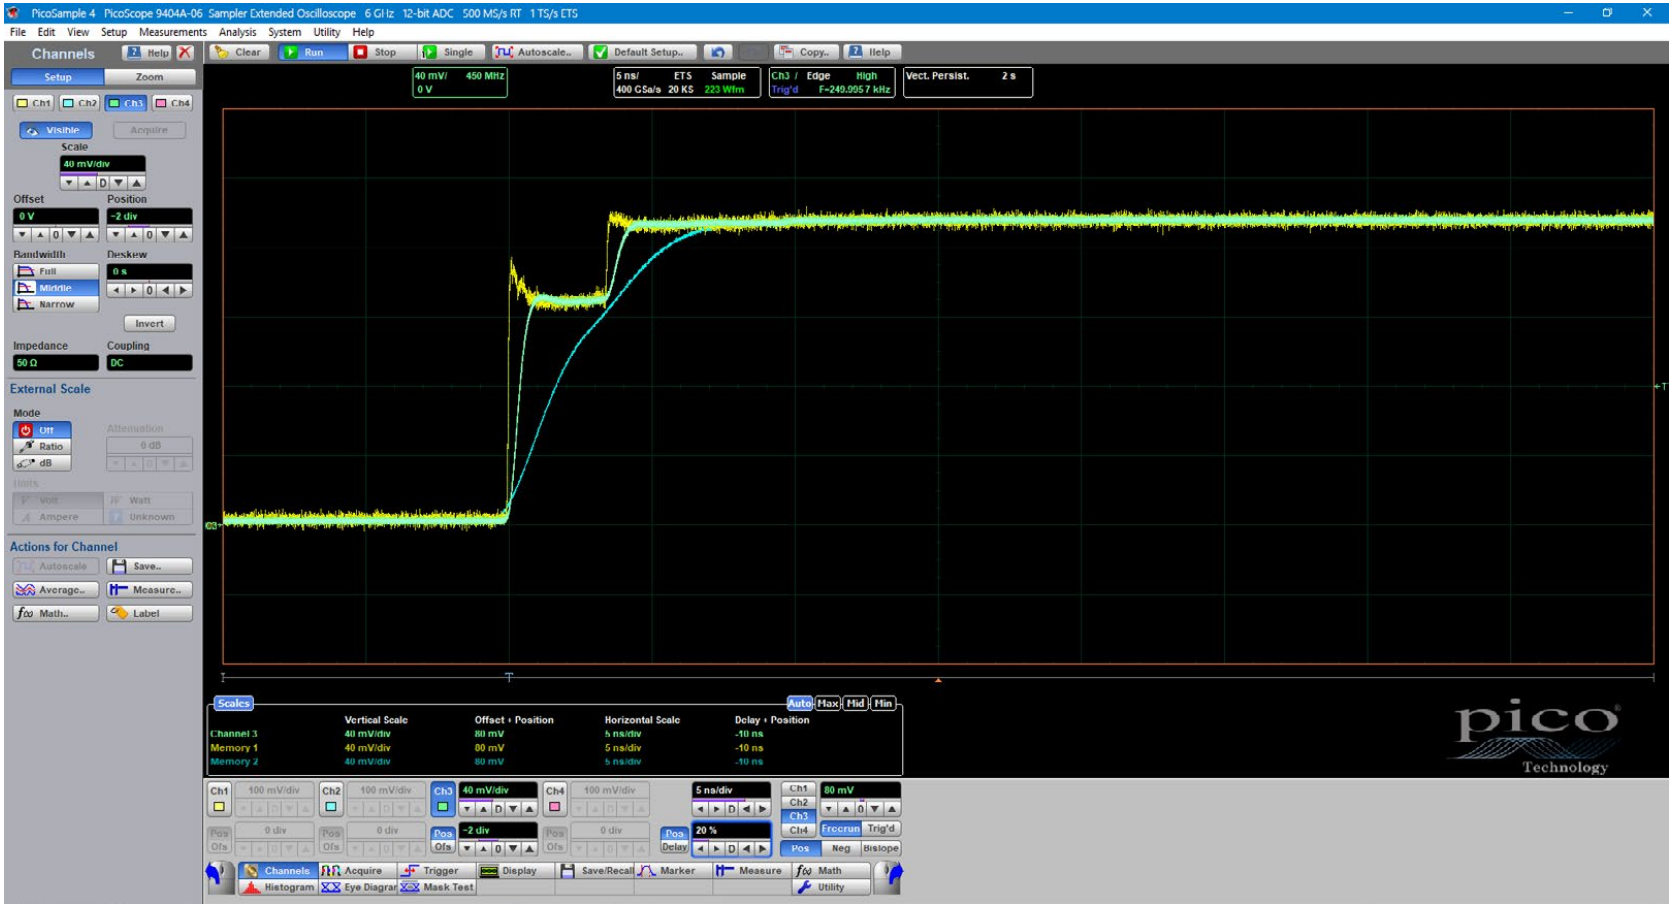
Task: Click the Average... action button
Action: [56, 590]
